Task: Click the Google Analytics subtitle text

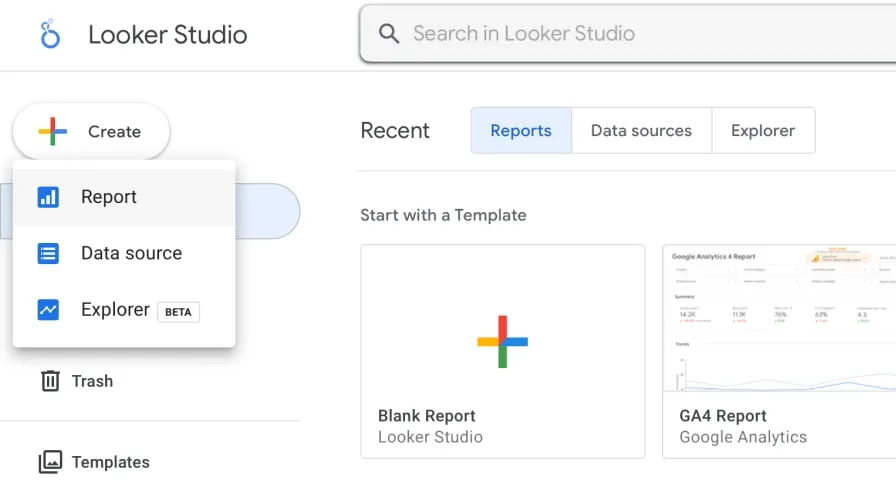Action: point(743,437)
